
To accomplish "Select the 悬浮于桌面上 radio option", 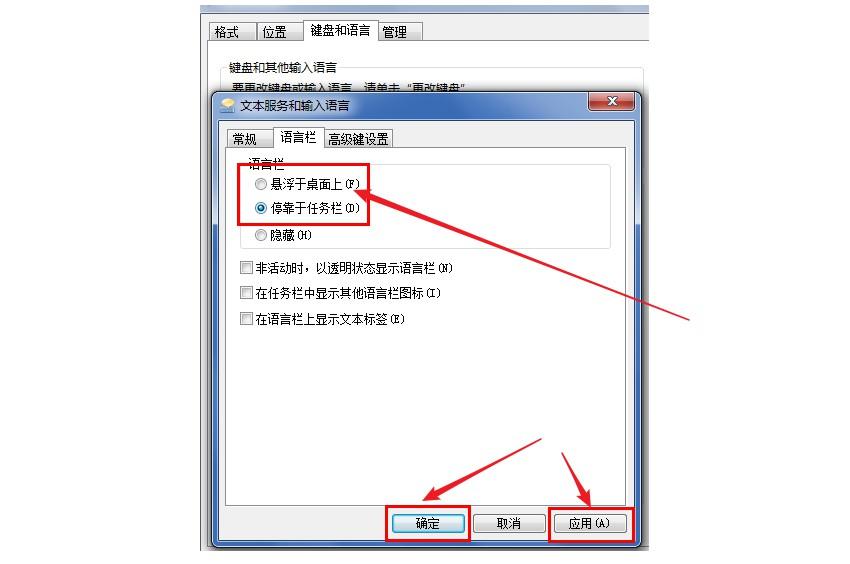I will coord(261,184).
